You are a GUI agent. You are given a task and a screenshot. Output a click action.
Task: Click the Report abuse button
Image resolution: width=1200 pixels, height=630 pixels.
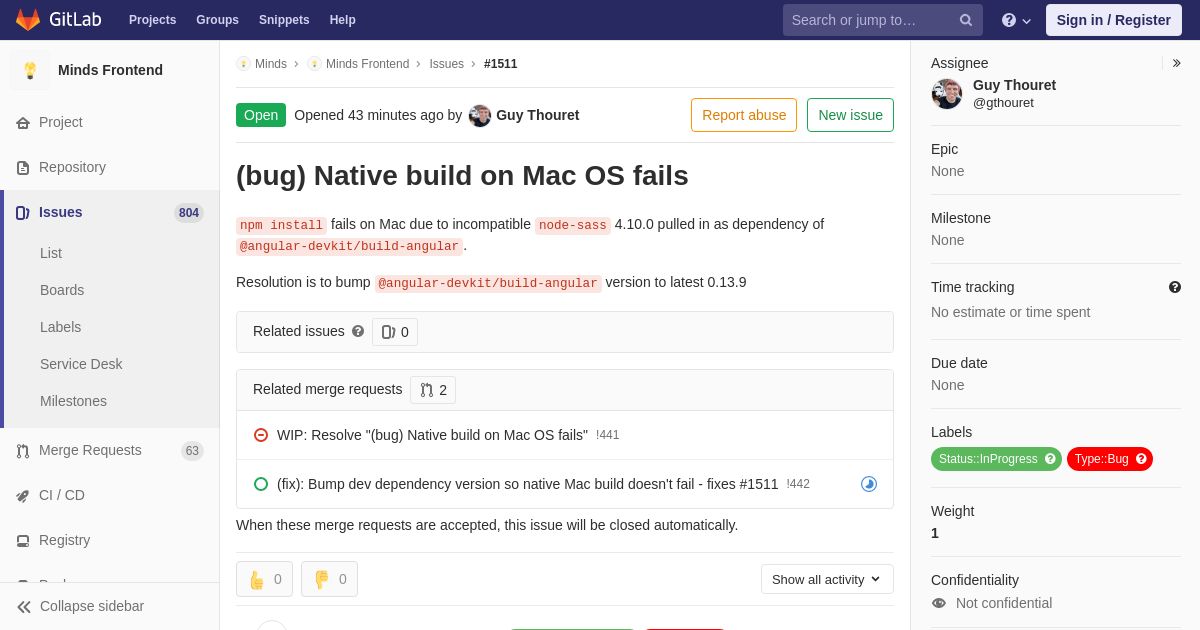(744, 115)
